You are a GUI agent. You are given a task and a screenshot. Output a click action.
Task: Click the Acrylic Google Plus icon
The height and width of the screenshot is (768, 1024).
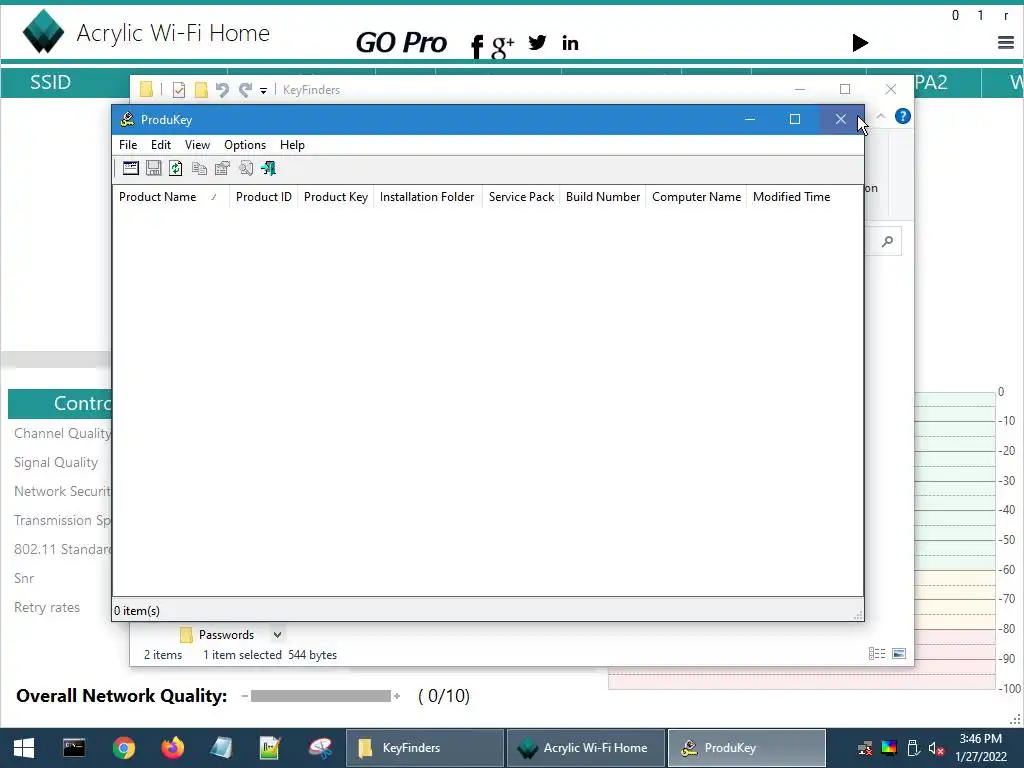point(503,46)
